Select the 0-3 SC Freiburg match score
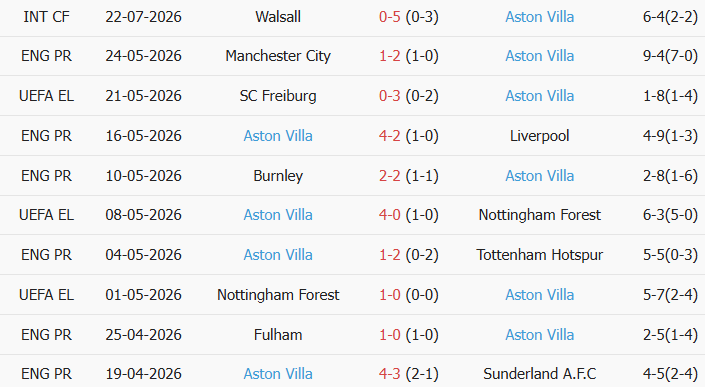The image size is (705, 387). coord(389,96)
